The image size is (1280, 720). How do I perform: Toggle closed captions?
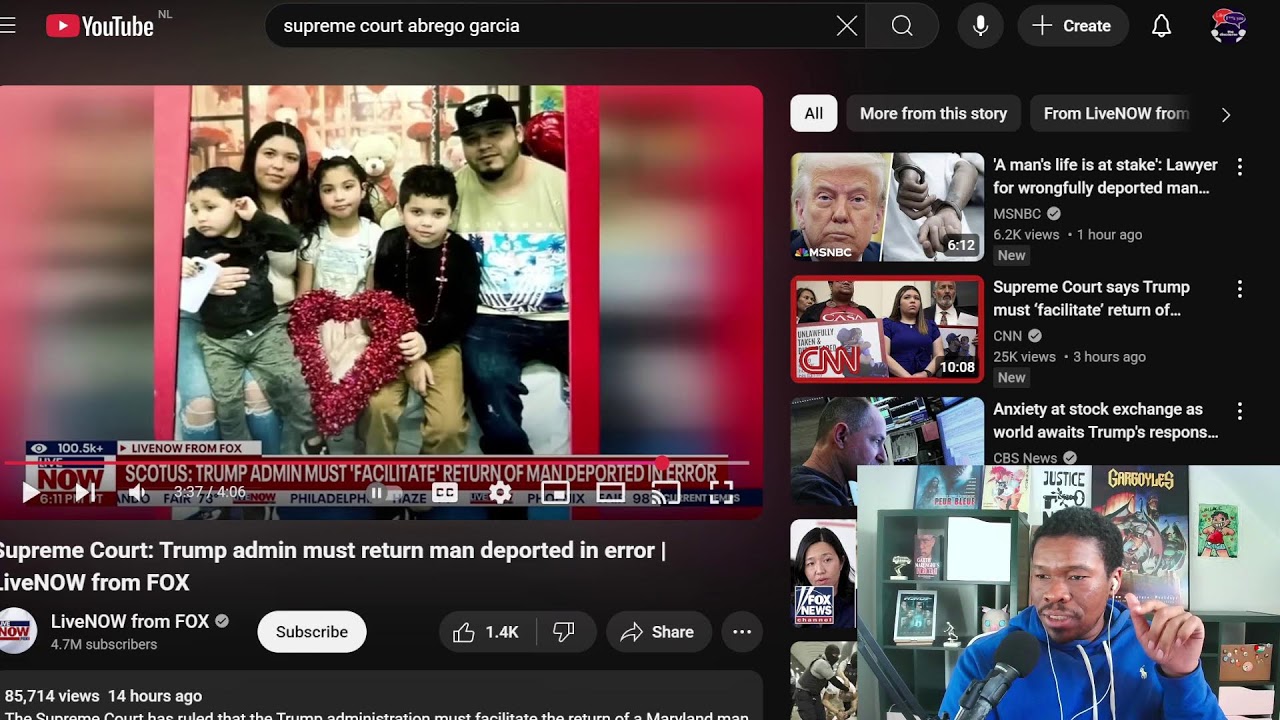coord(445,492)
